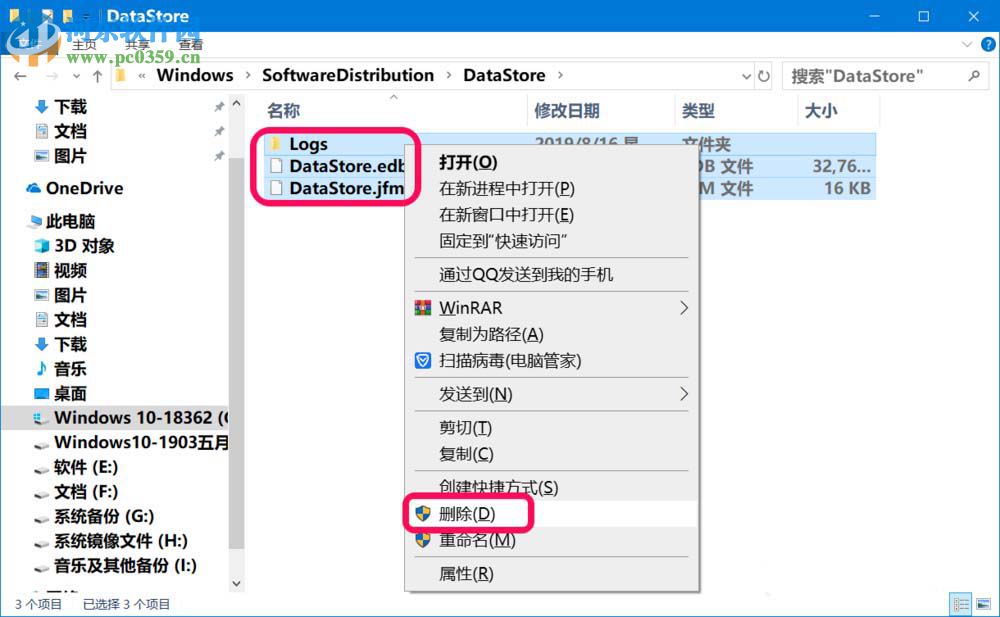Expand the 发送到 (Send to) submenu arrow
Screen dimensions: 1000x617
coord(685,394)
